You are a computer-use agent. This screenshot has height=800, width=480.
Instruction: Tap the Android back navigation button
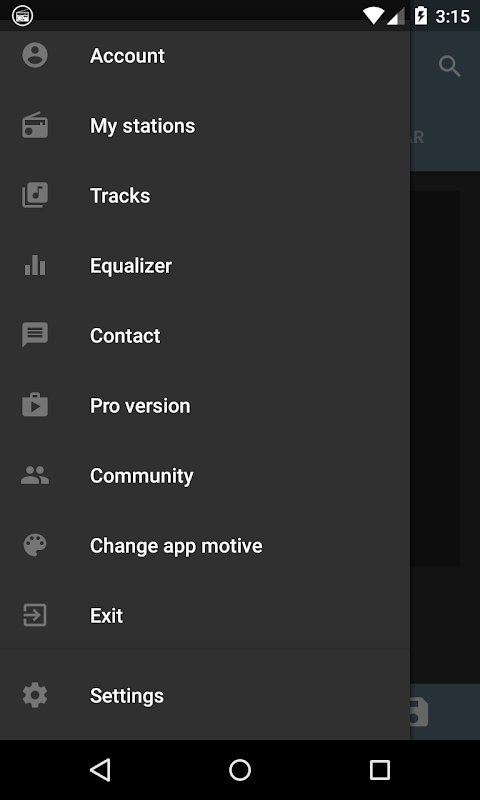[100, 769]
